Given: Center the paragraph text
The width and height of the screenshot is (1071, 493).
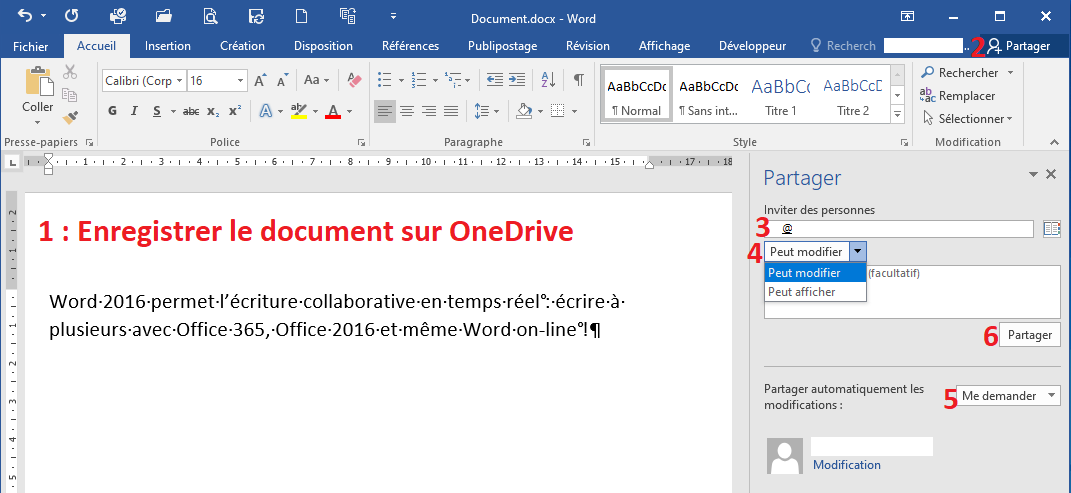Looking at the screenshot, I should (406, 111).
